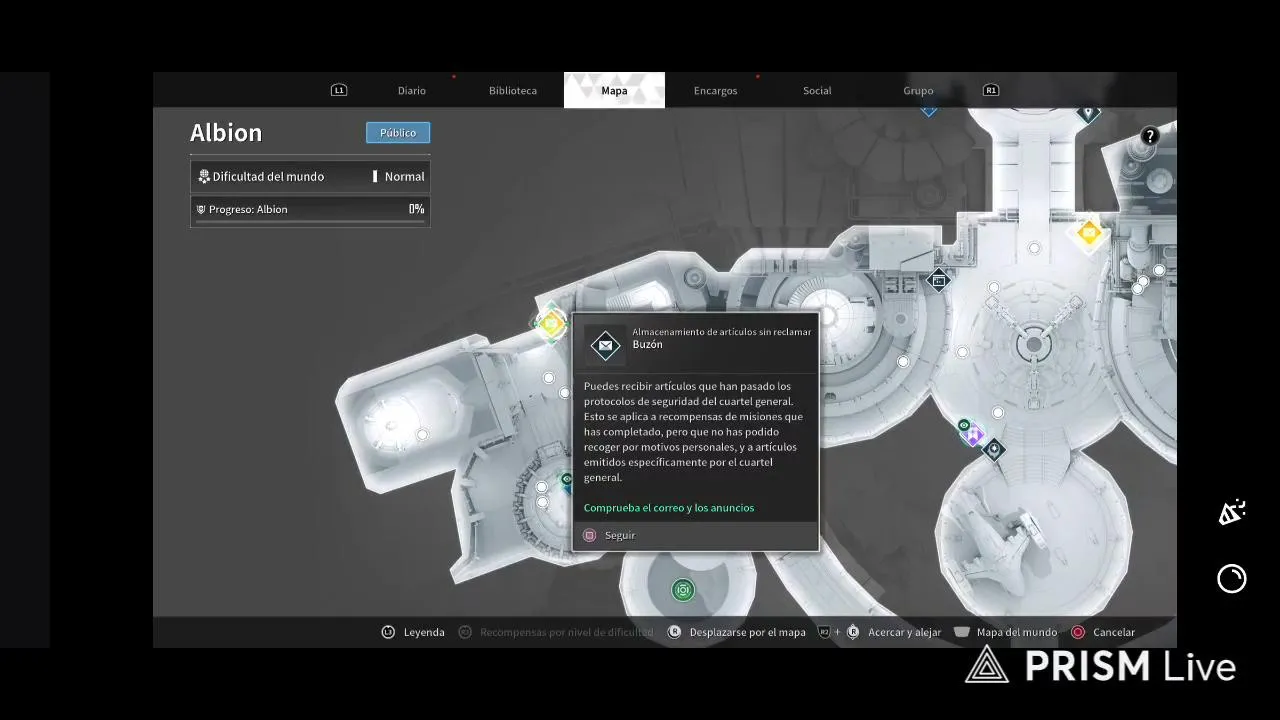Screen dimensions: 1280x720
Task: Switch to the Grupo tab
Action: click(918, 90)
